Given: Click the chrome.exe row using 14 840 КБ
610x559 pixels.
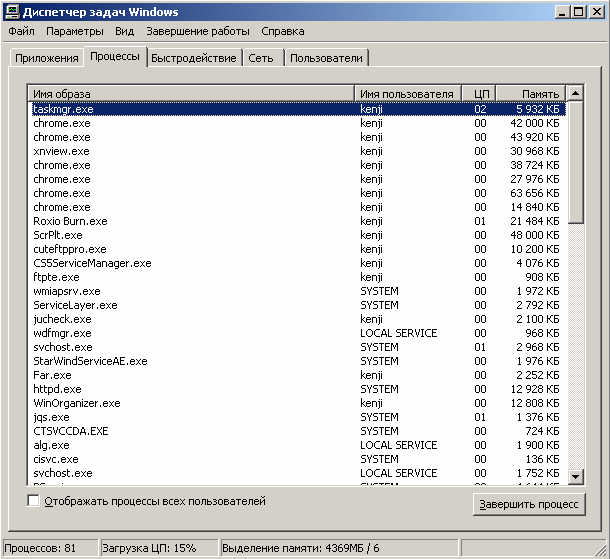Looking at the screenshot, I should click(x=298, y=207).
